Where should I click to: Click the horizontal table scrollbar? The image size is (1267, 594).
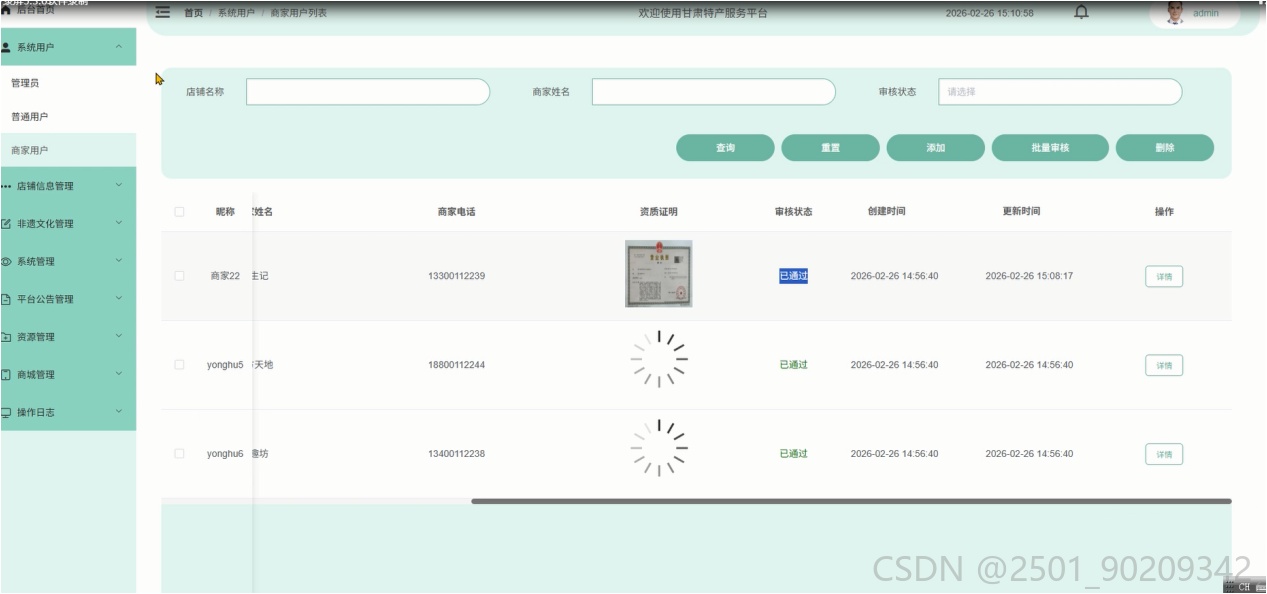(x=851, y=501)
